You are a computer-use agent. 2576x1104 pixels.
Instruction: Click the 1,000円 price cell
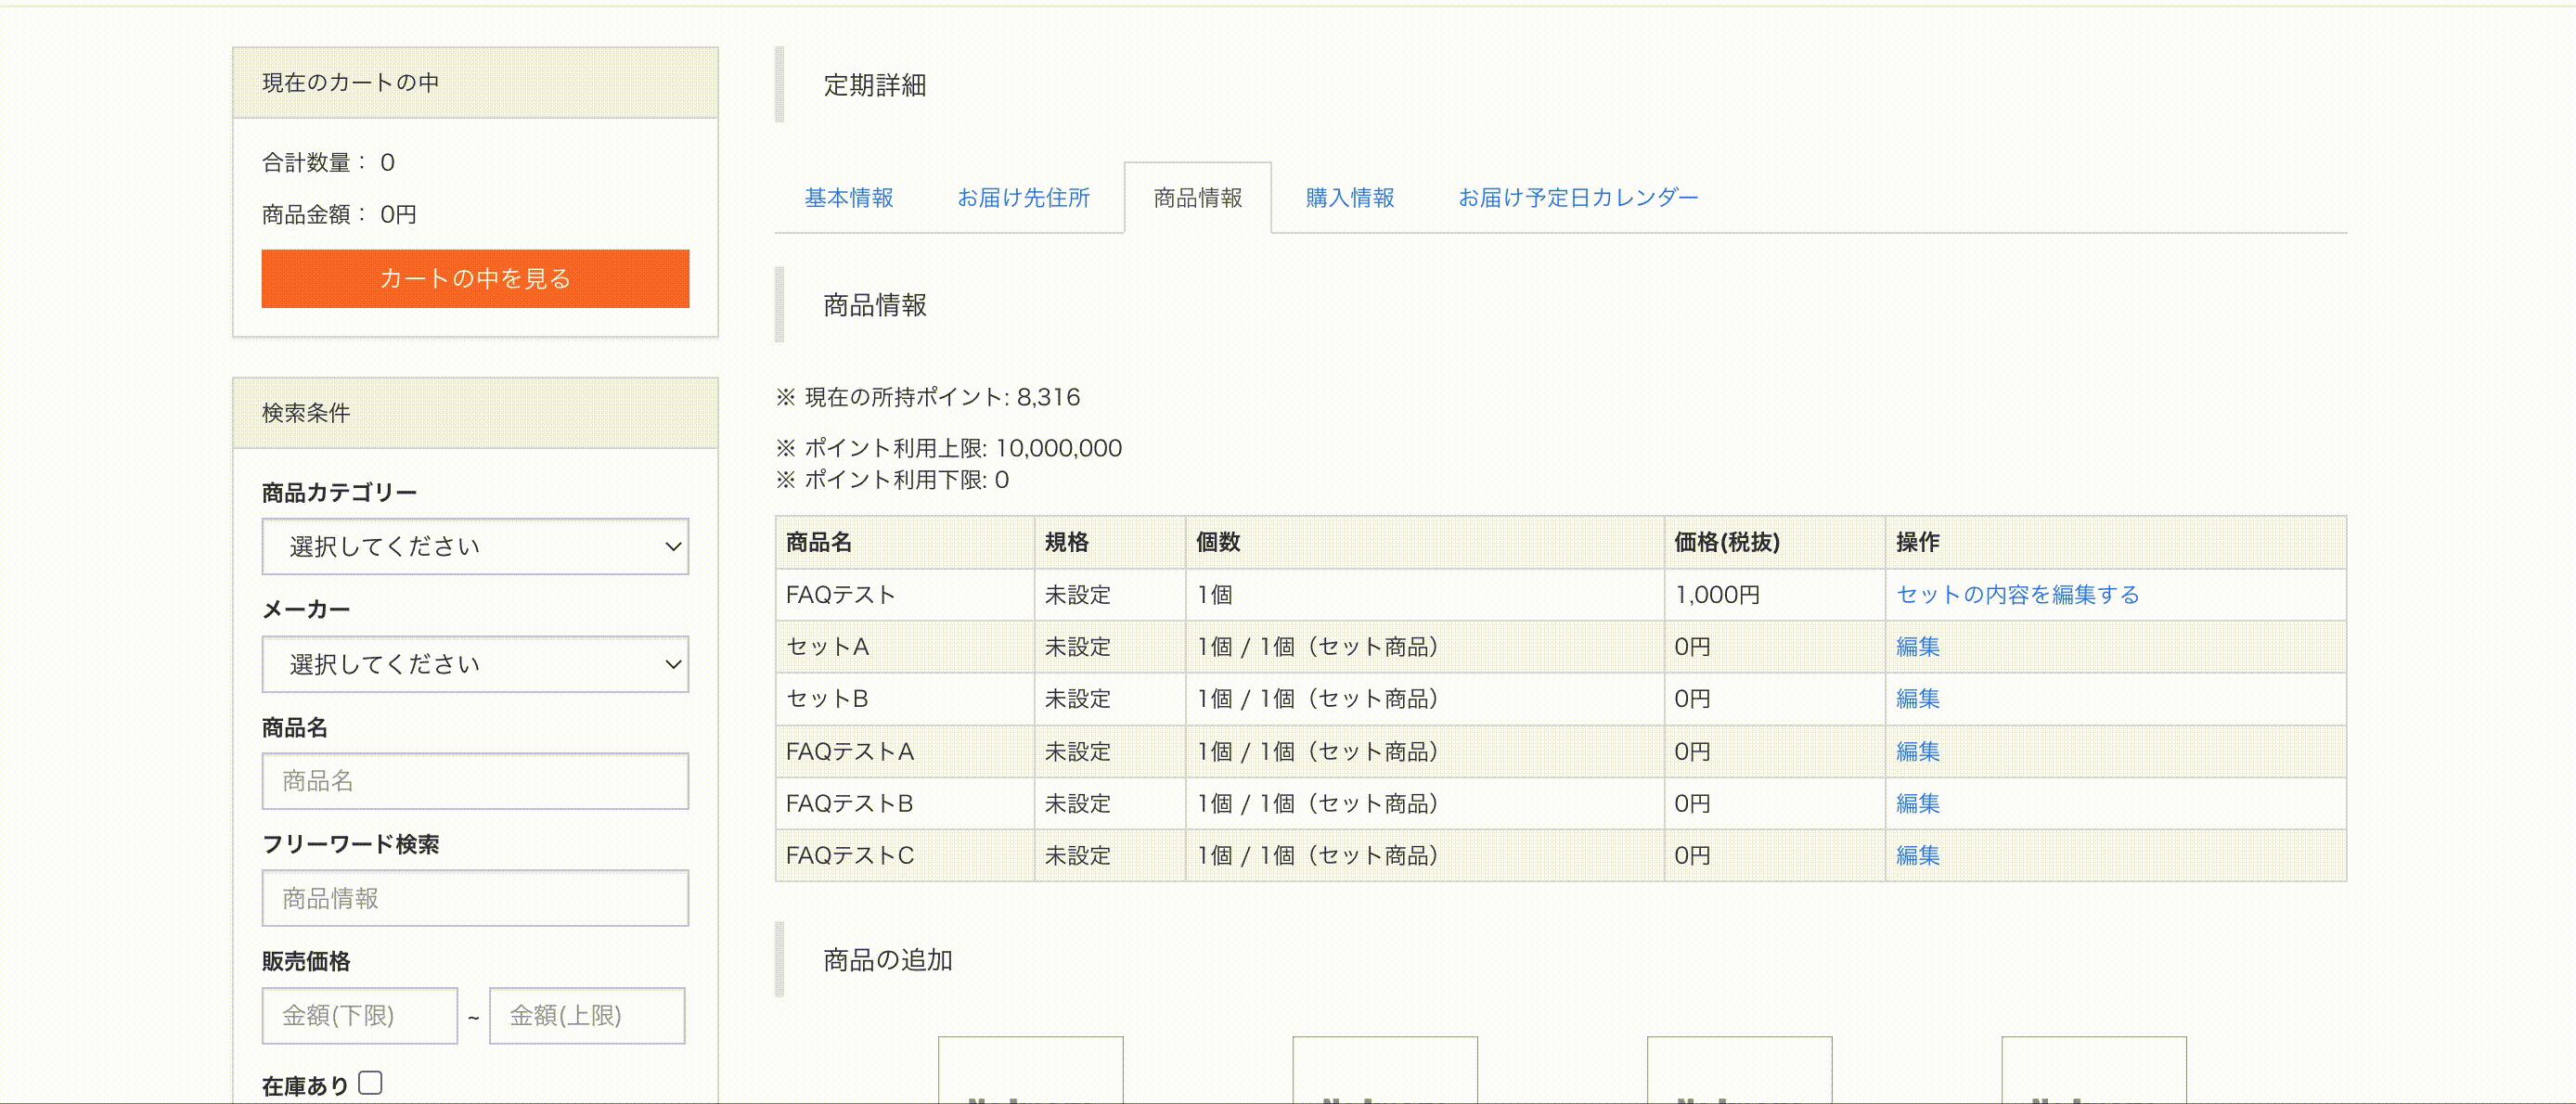(x=1775, y=595)
